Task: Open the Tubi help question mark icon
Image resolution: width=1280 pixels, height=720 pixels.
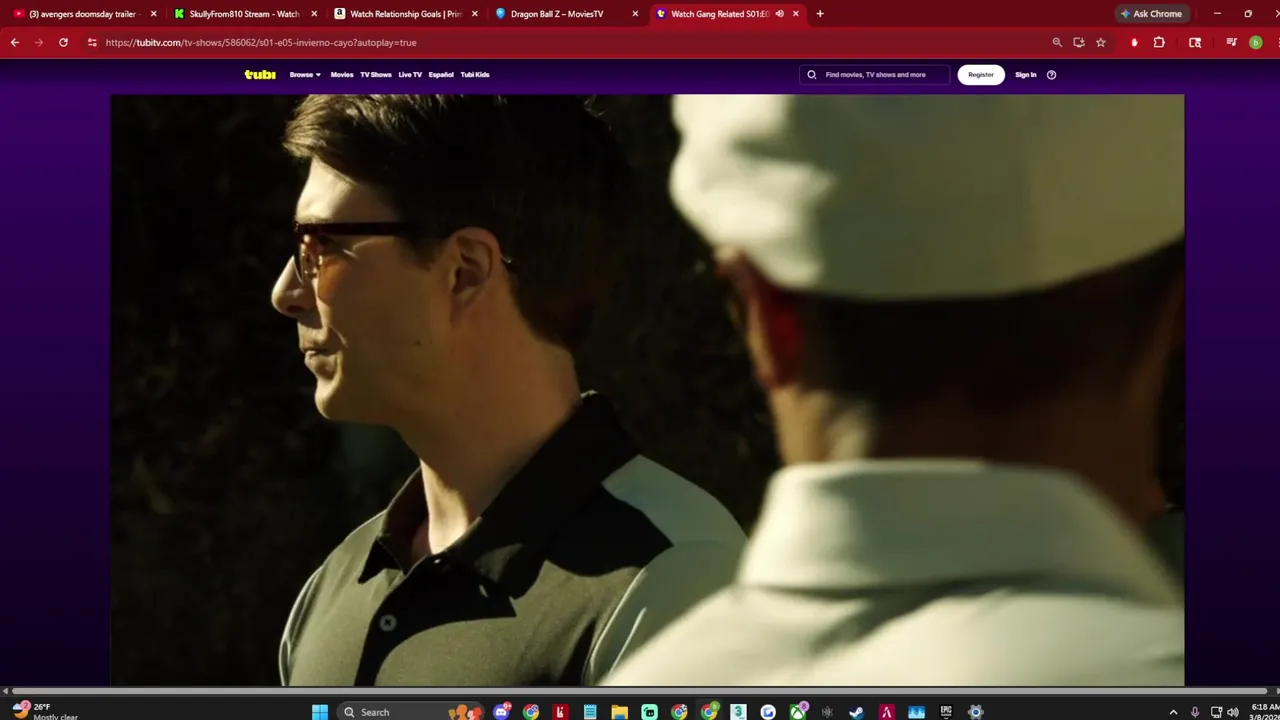Action: click(1051, 75)
